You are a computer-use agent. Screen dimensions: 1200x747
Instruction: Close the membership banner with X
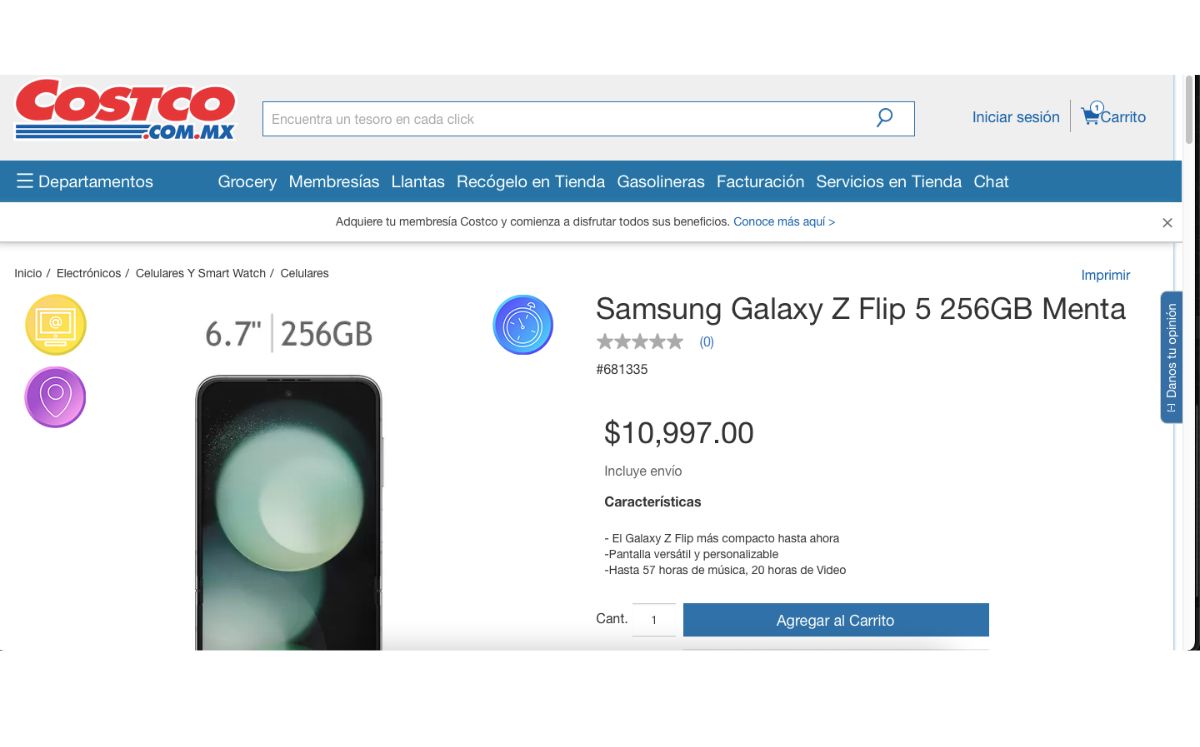point(1167,223)
